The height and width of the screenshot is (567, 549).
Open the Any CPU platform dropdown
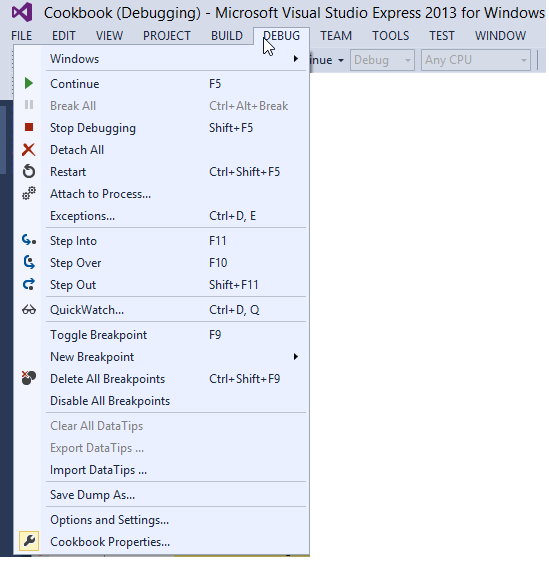pyautogui.click(x=476, y=60)
